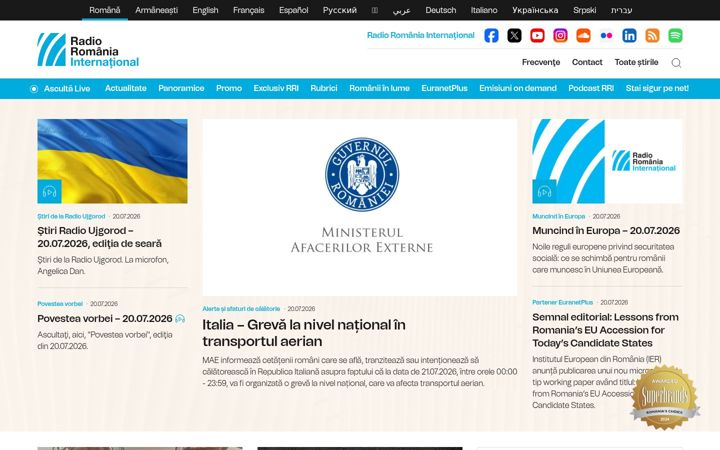
Task: Click the Ukraine flag article thumbnail
Action: click(112, 161)
